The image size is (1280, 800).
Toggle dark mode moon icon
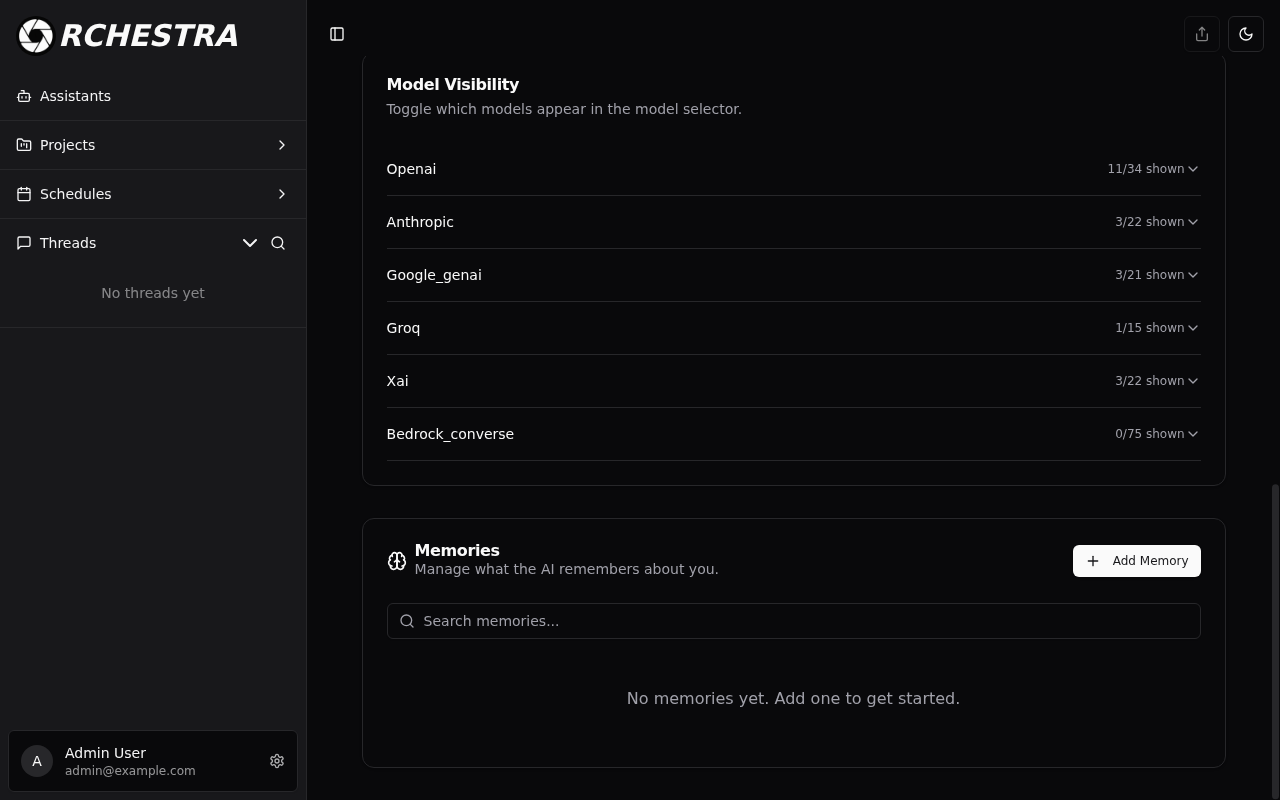(x=1246, y=34)
